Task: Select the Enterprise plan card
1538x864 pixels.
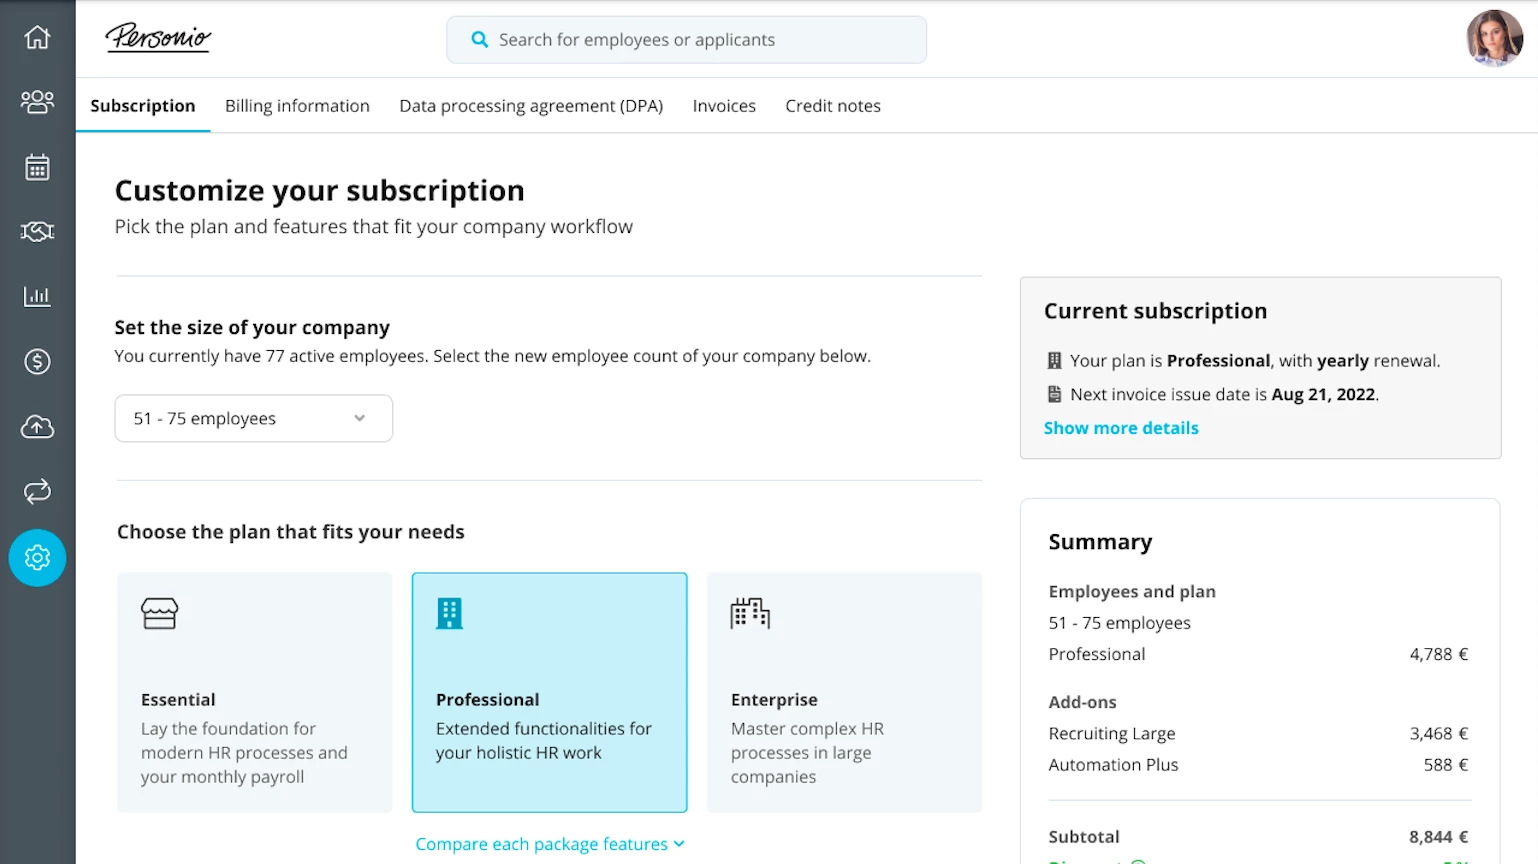Action: [844, 692]
